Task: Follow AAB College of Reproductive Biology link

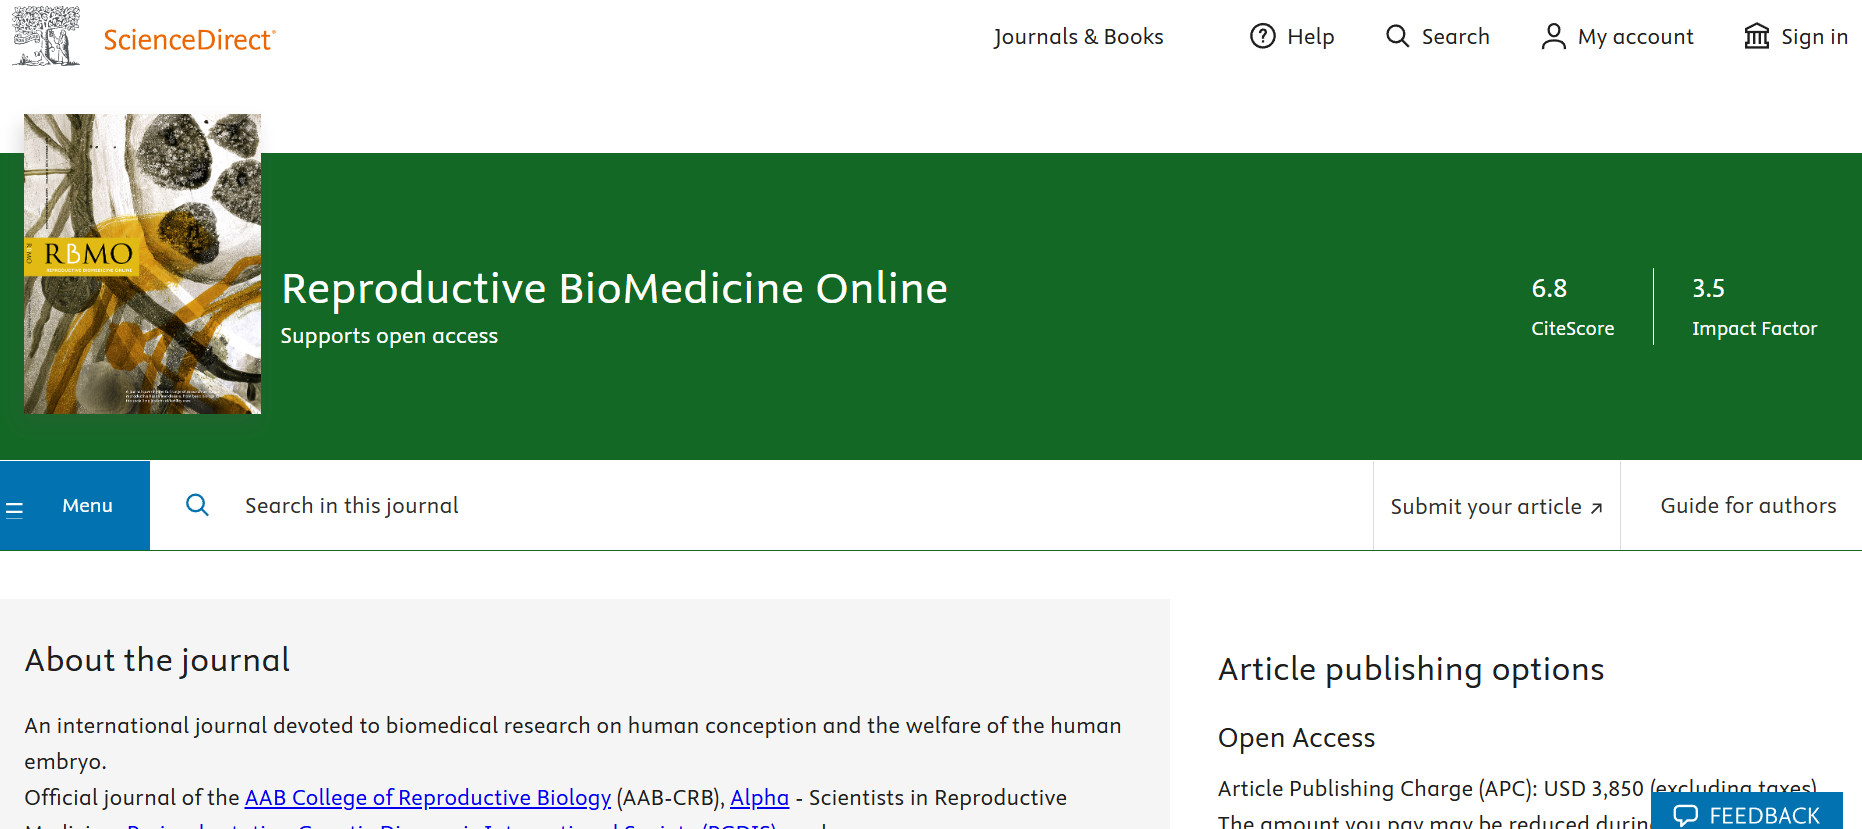Action: point(427,798)
